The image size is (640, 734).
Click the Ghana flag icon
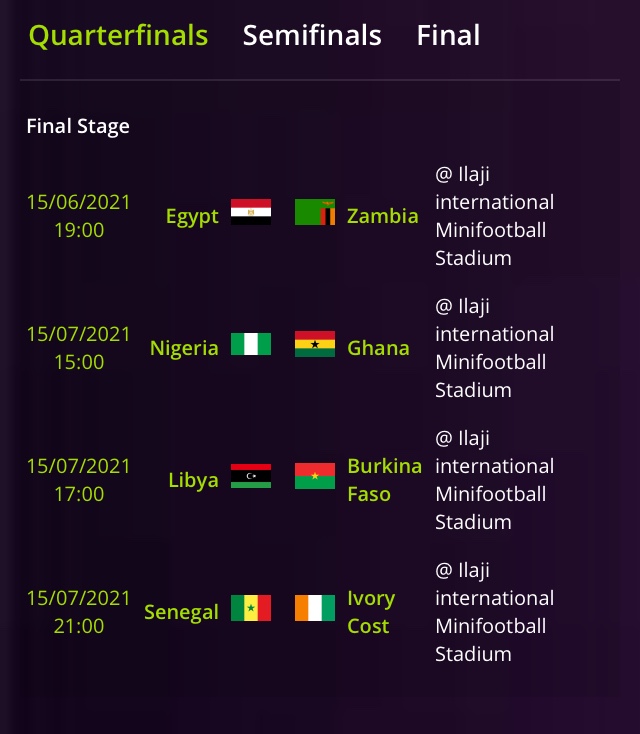(x=315, y=344)
